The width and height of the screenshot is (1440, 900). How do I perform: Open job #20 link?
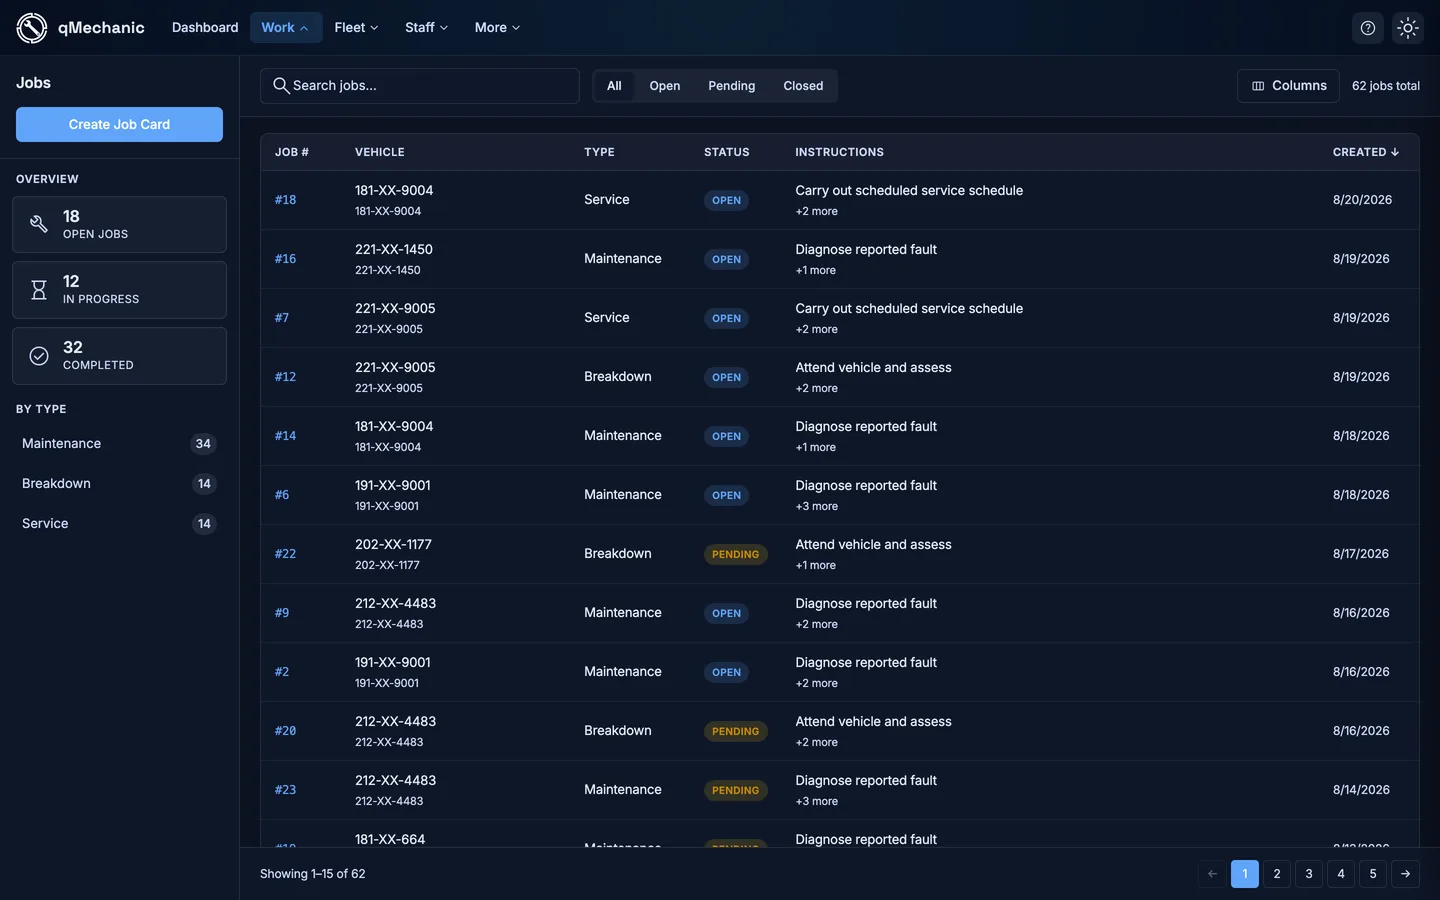(x=285, y=731)
